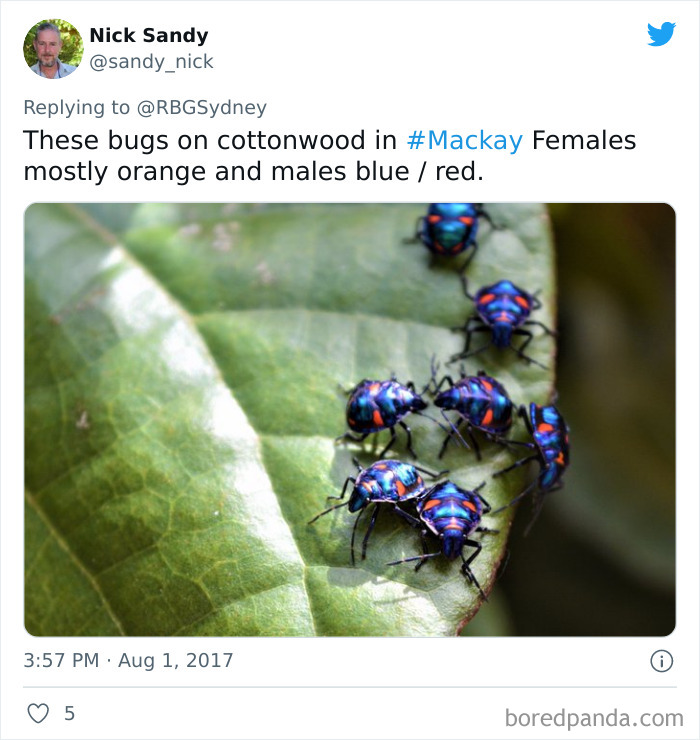Open the photo of blue bugs
The height and width of the screenshot is (740, 700).
350,420
